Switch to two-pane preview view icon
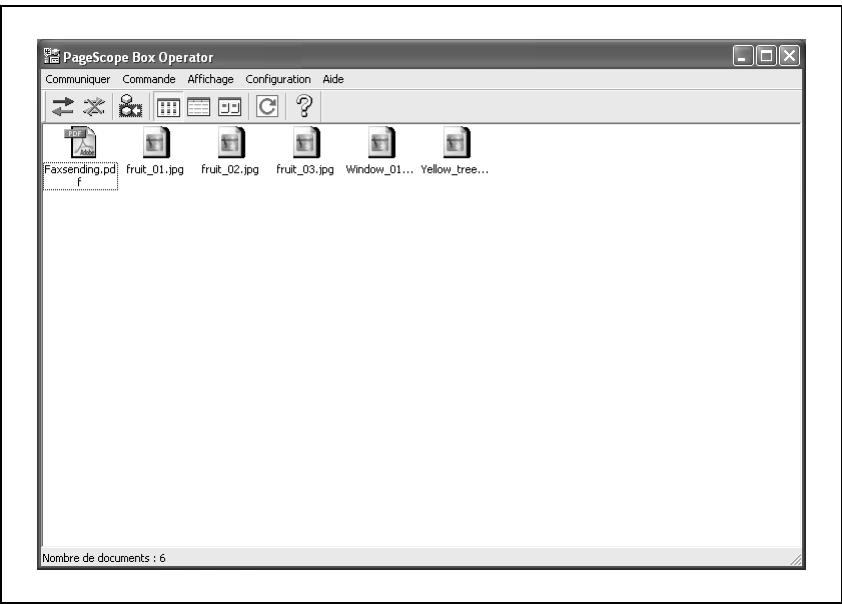This screenshot has height=604, width=842. click(x=230, y=107)
